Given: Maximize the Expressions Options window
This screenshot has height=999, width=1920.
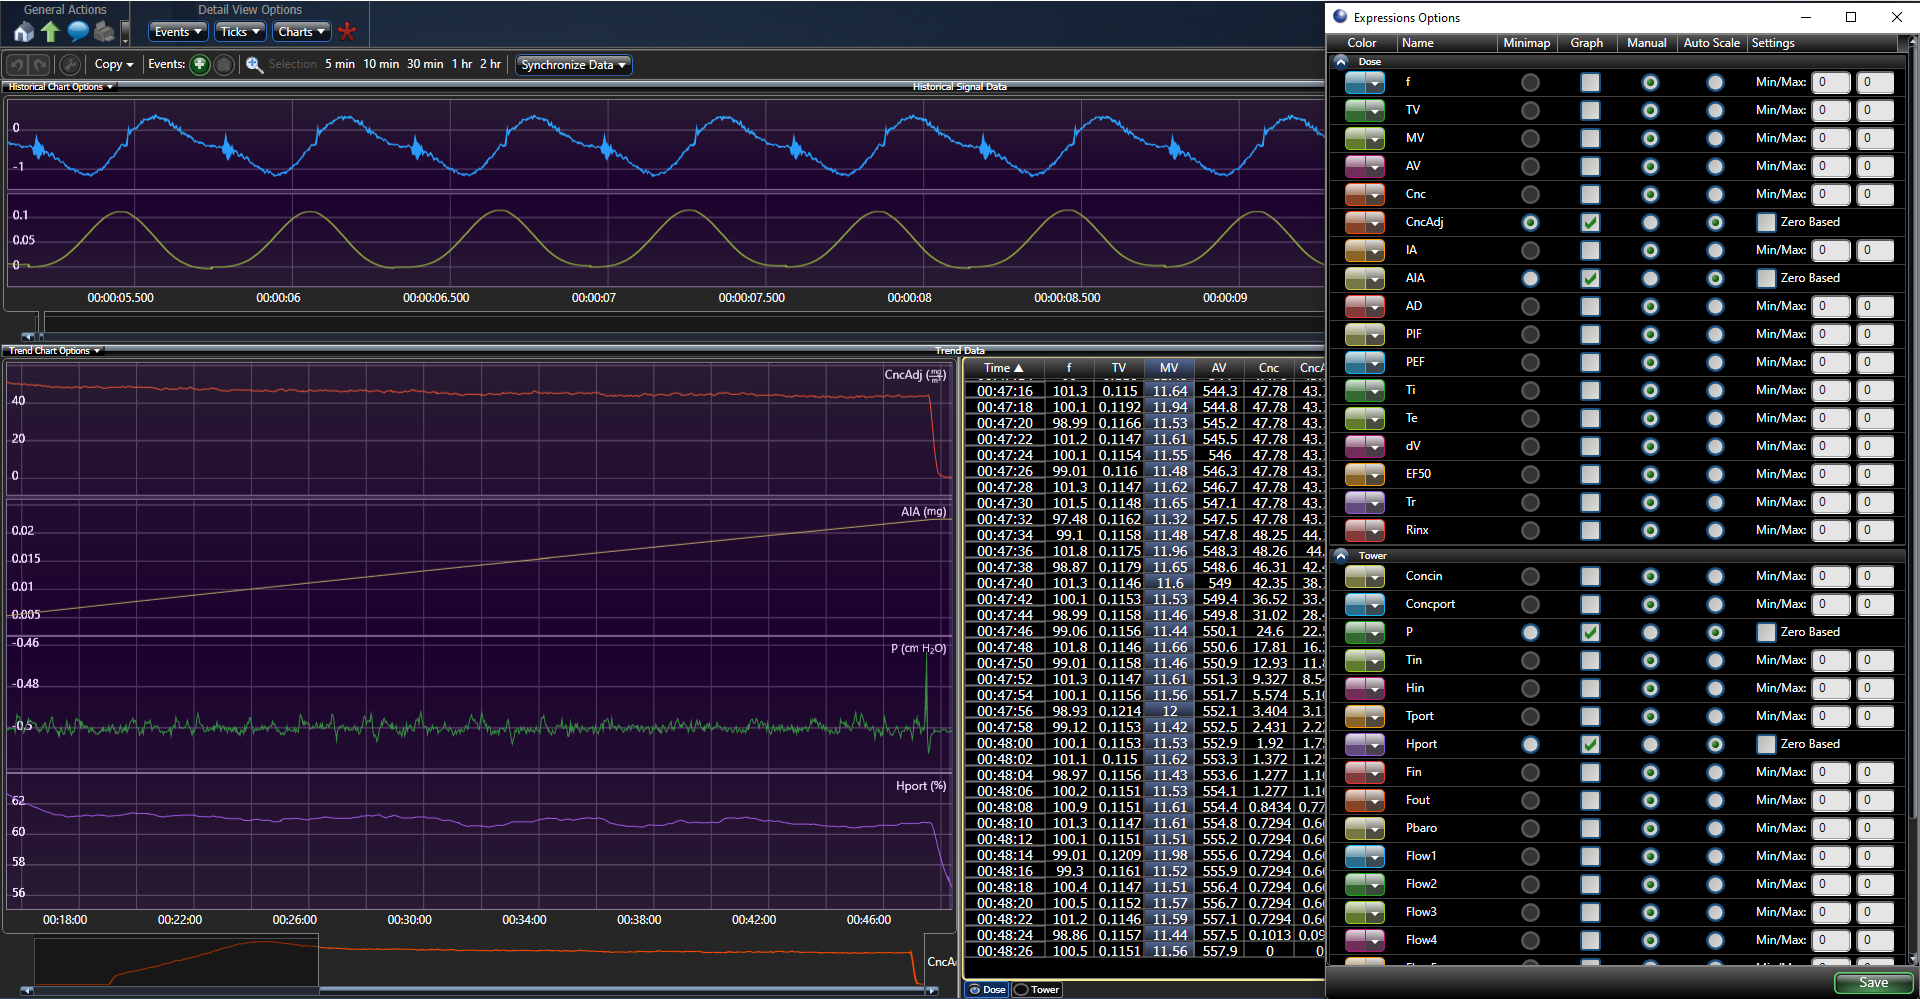Looking at the screenshot, I should click(x=1851, y=17).
